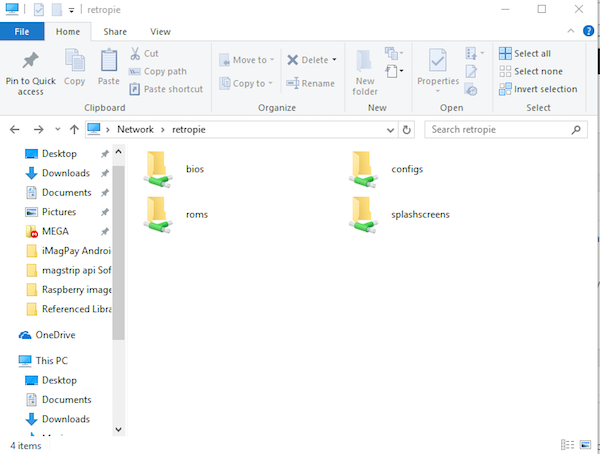Open magstrip api folder in sidebar
The height and width of the screenshot is (454, 600).
(69, 270)
